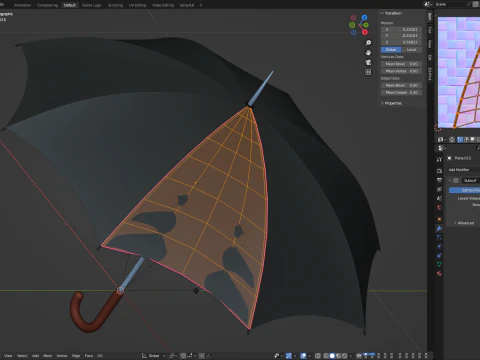Select Local transform space option

tap(411, 50)
